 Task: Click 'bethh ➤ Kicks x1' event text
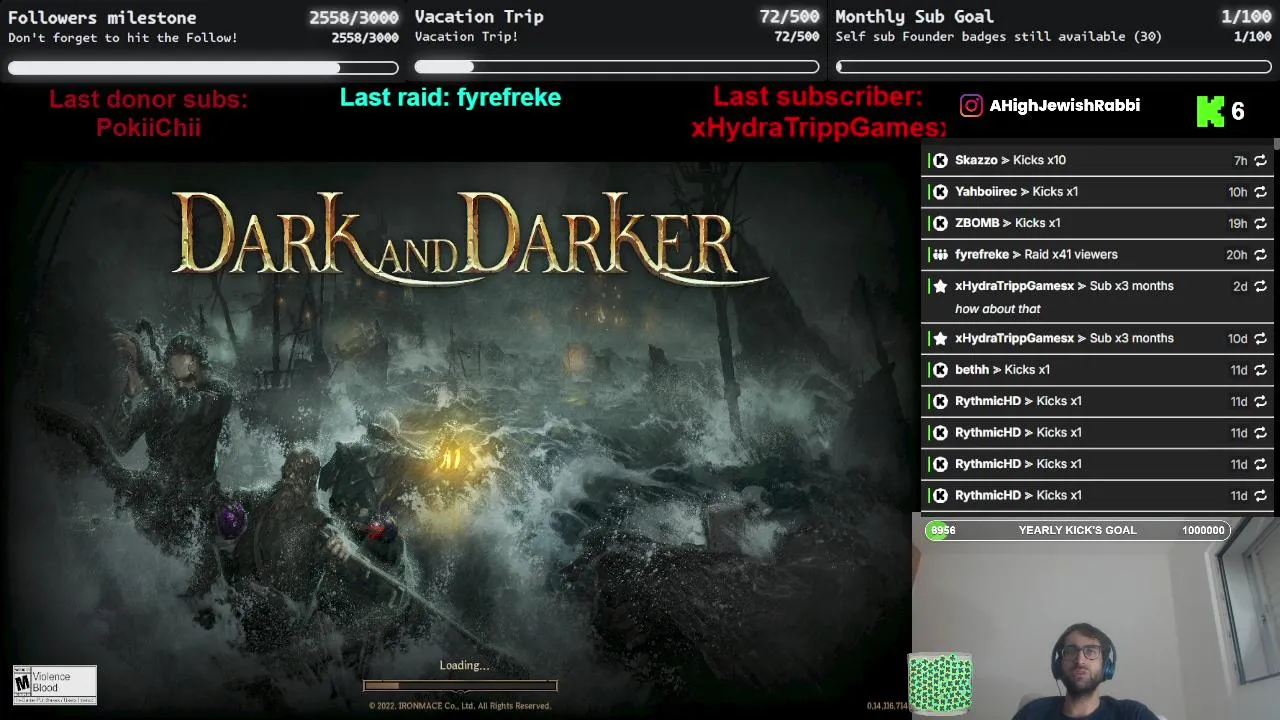[x=1002, y=369]
